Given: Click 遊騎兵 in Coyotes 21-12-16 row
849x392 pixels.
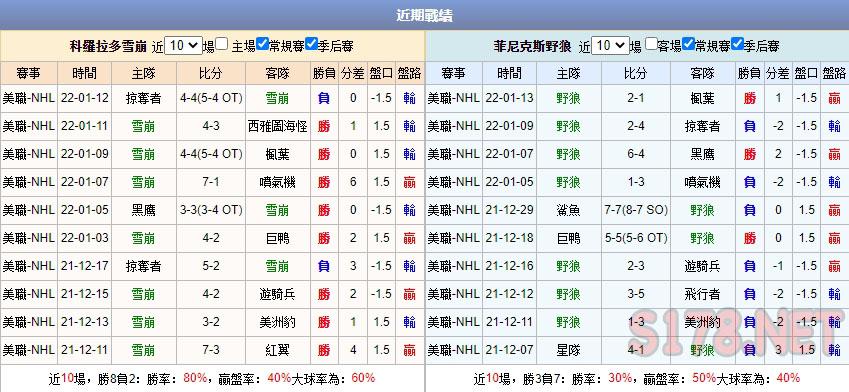Looking at the screenshot, I should pos(702,266).
